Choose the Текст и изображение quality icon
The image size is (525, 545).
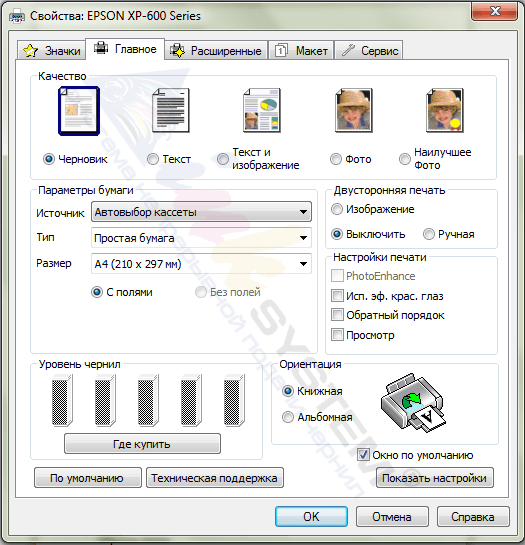(x=262, y=111)
